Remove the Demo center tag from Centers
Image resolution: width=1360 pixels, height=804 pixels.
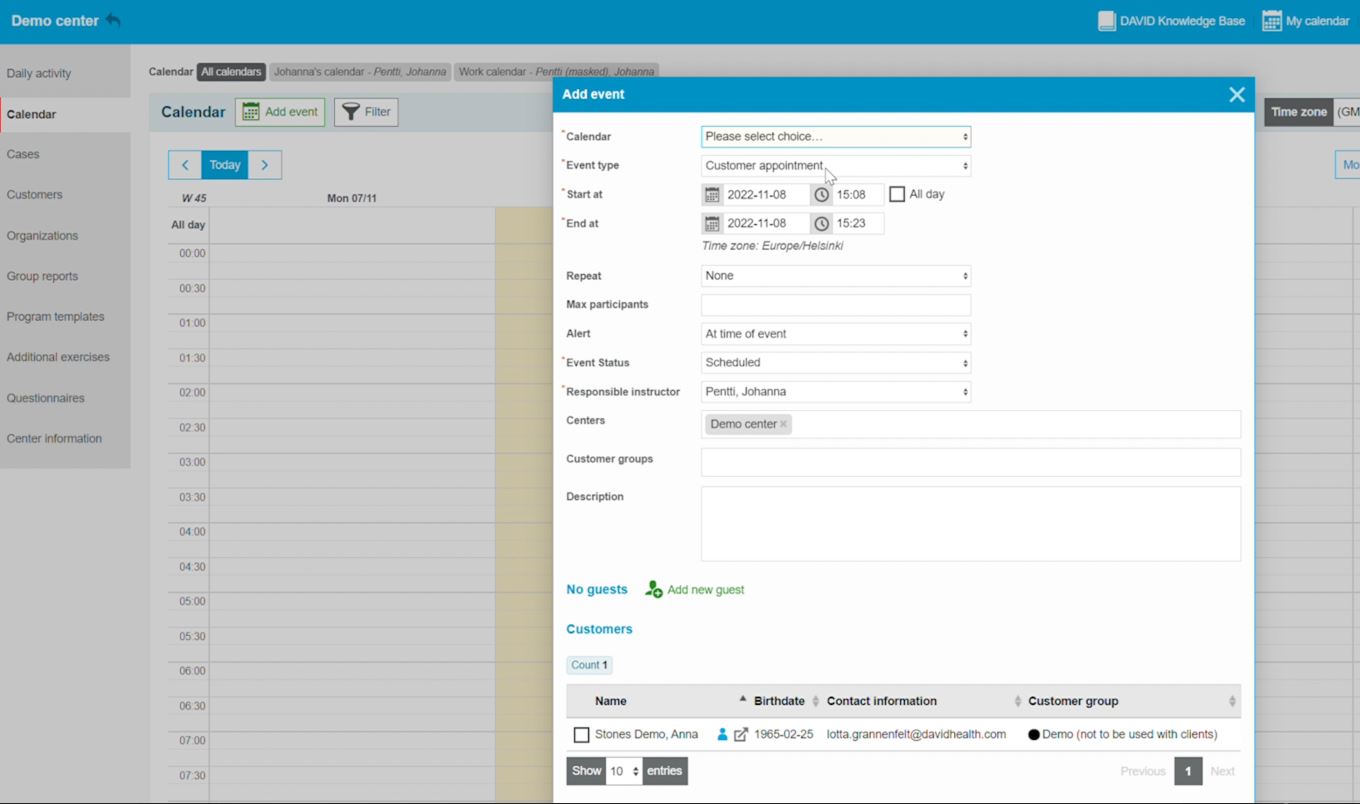(782, 424)
